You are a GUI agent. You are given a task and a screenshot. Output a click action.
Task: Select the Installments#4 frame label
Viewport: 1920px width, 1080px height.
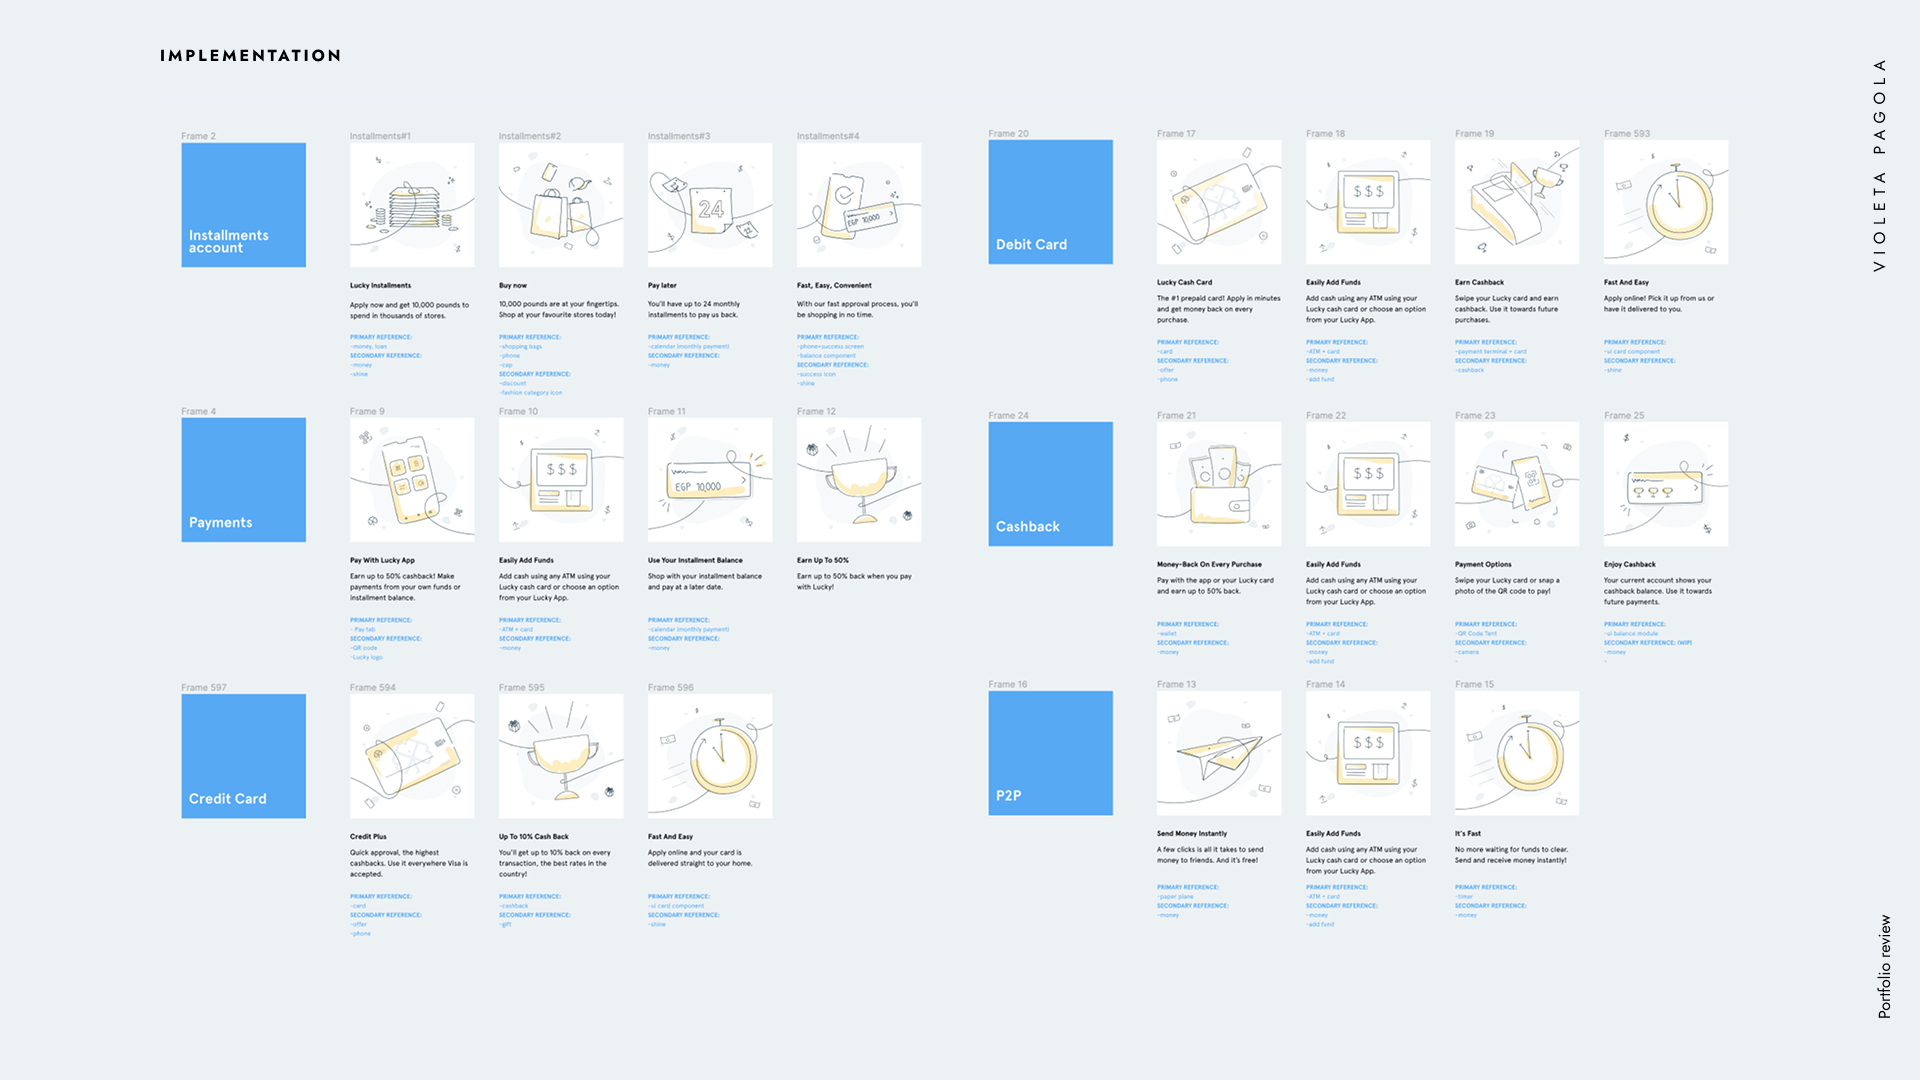click(827, 136)
